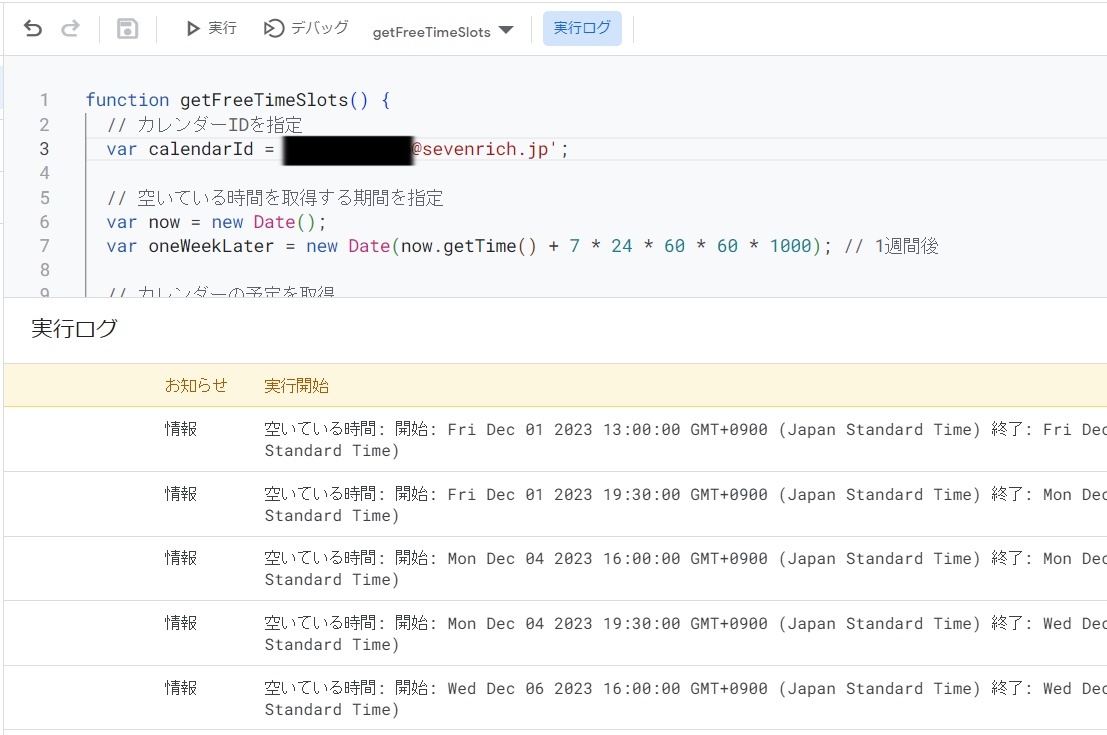Open the 実行ログ execution log
This screenshot has height=735, width=1107.
pos(582,28)
